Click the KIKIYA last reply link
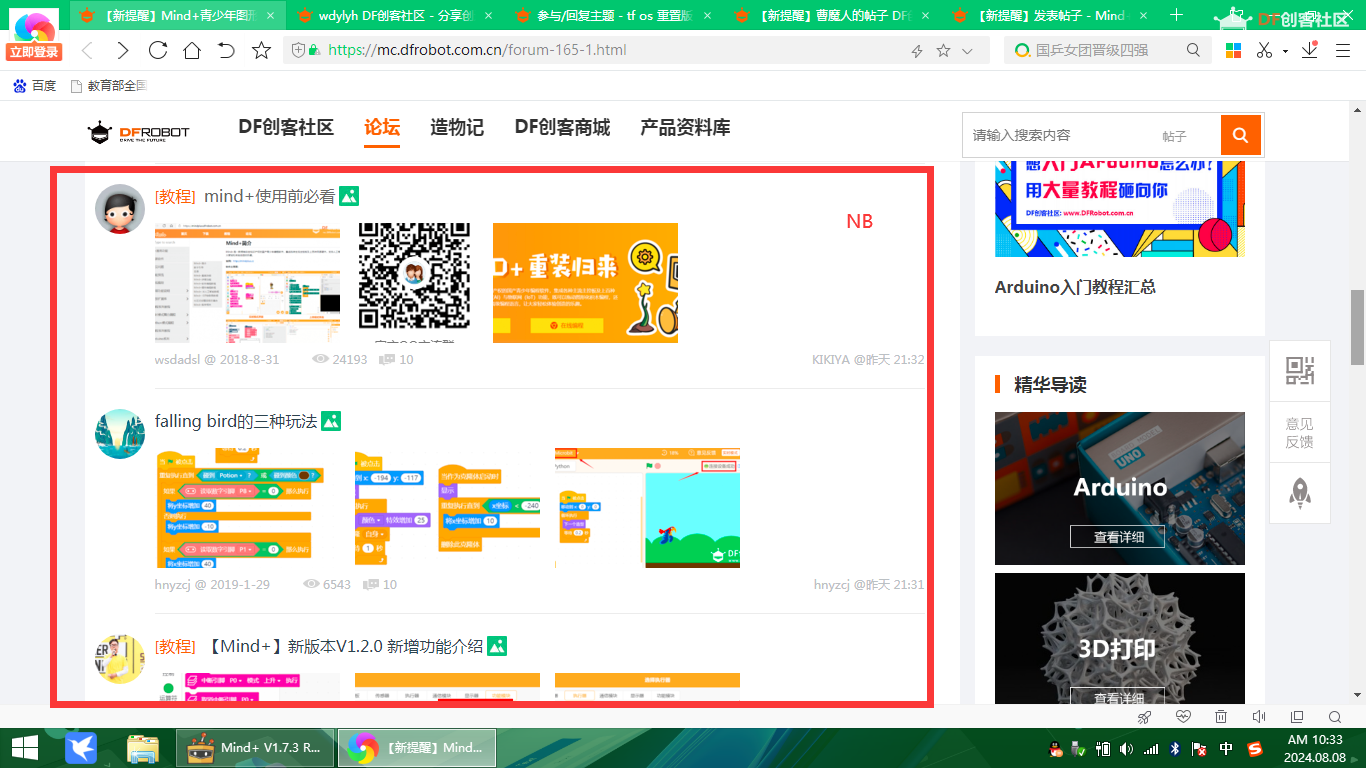Image resolution: width=1366 pixels, height=768 pixels. tap(830, 359)
